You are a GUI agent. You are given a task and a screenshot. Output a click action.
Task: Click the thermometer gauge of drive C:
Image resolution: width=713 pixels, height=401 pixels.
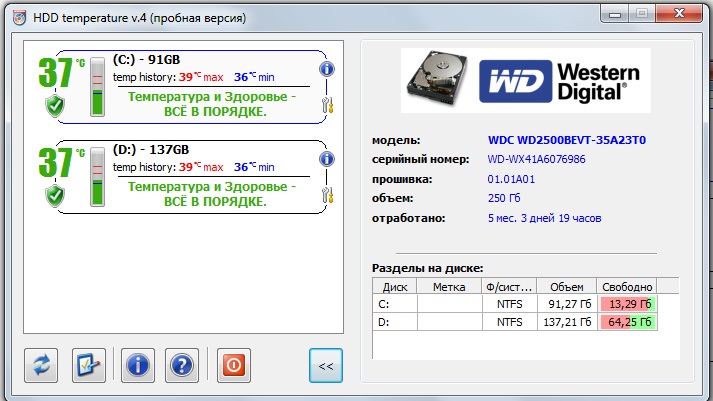(x=97, y=86)
